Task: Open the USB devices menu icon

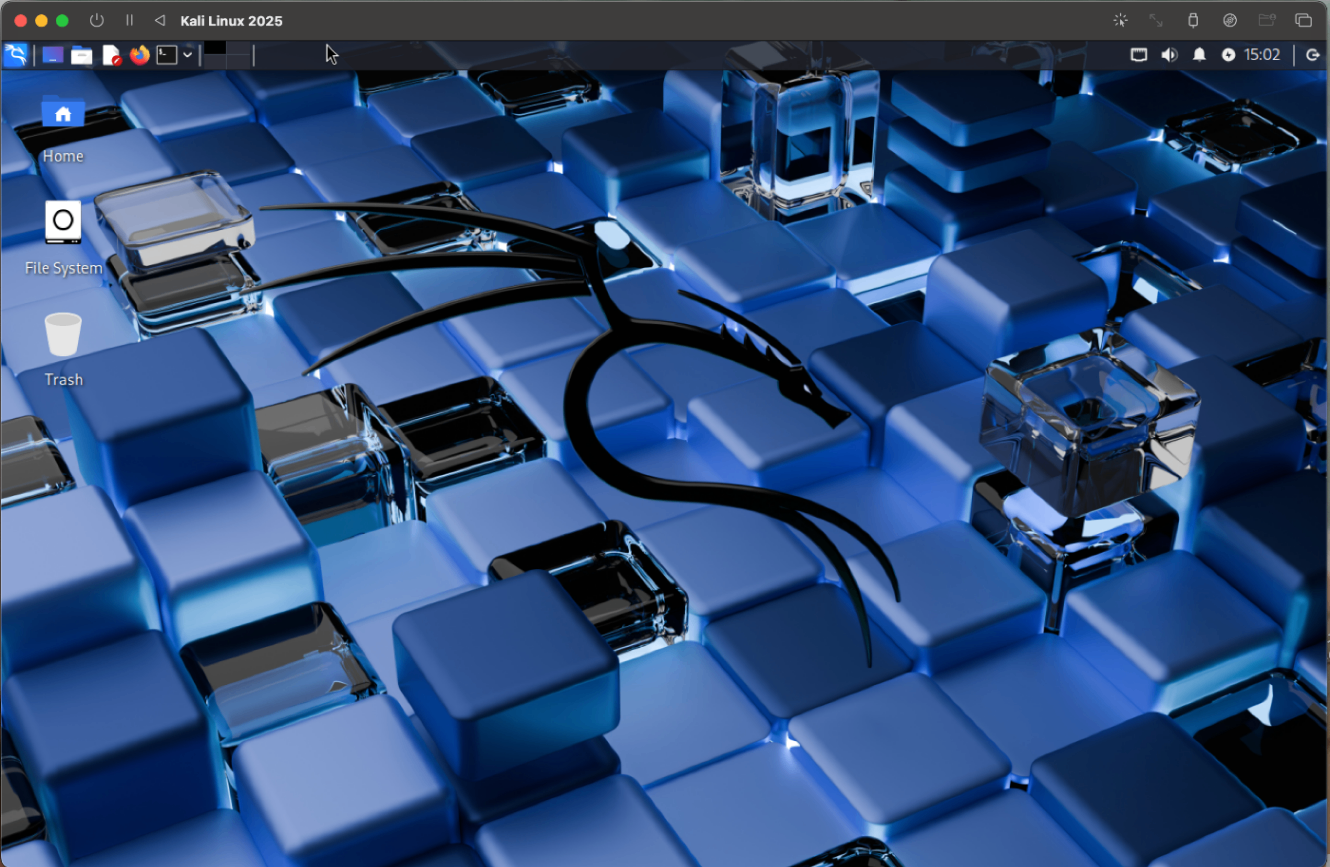Action: (1192, 20)
